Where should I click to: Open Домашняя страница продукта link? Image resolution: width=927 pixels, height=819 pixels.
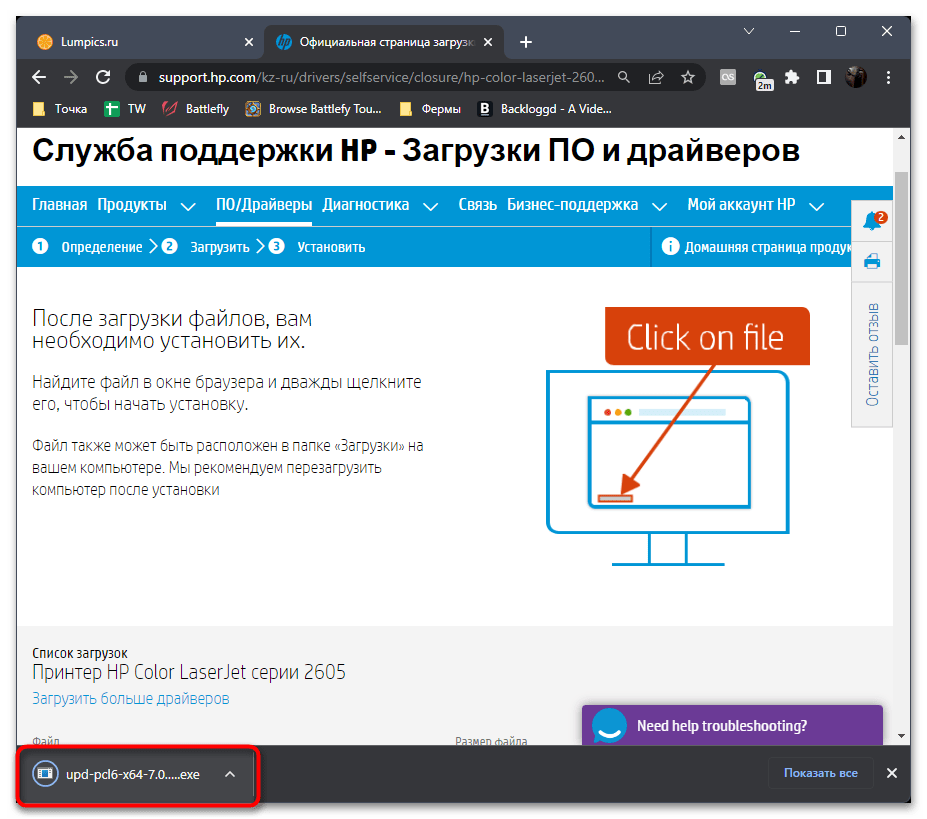(767, 247)
